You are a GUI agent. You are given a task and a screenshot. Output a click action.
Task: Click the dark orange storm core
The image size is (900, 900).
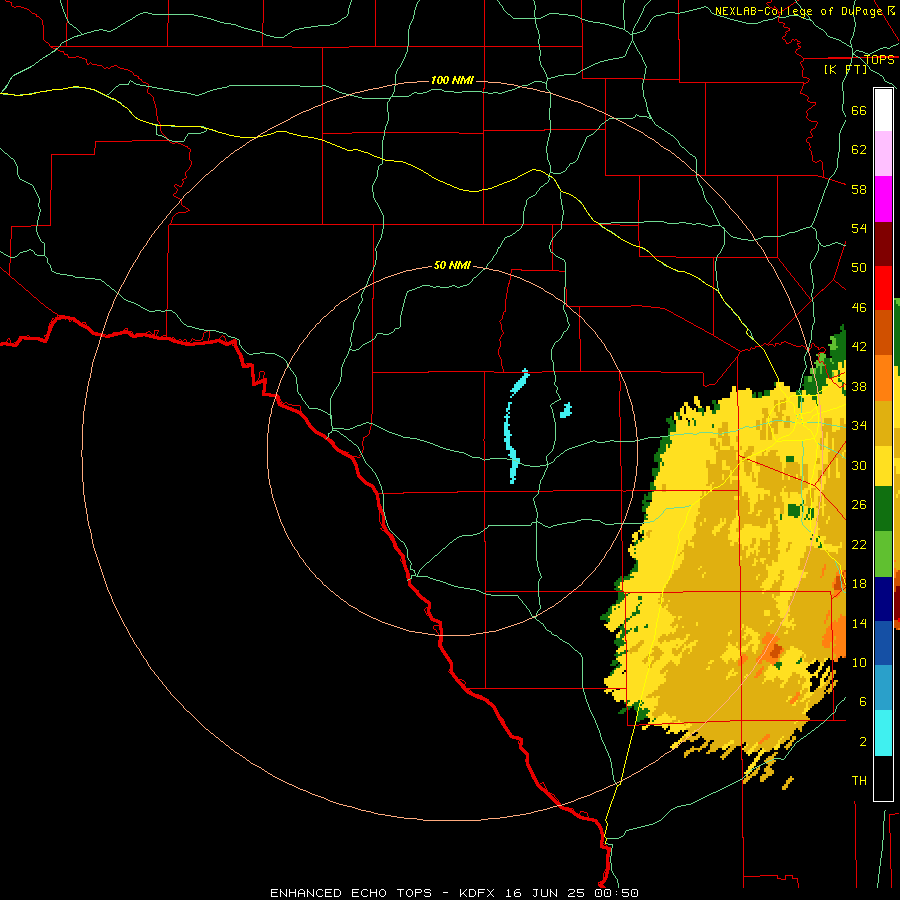coord(775,651)
